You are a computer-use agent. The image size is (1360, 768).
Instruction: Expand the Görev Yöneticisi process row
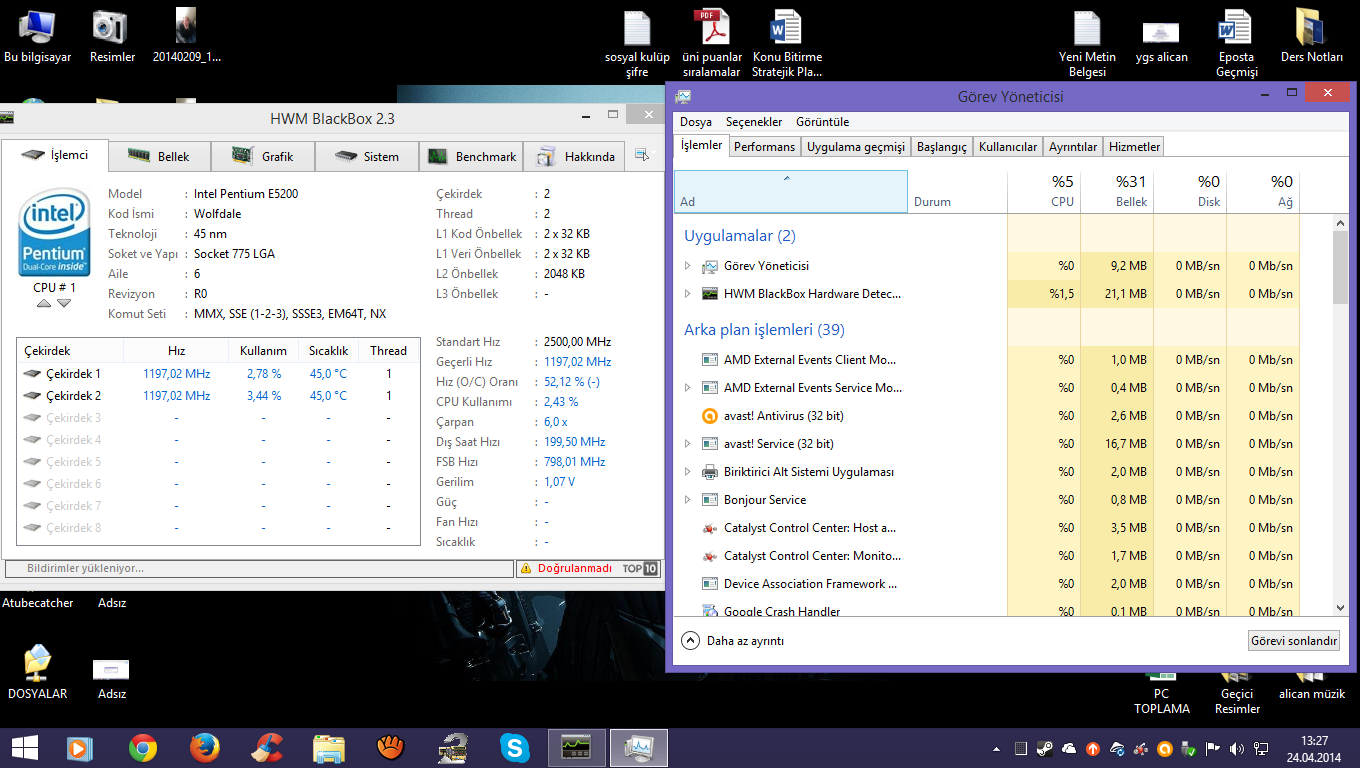pos(687,266)
